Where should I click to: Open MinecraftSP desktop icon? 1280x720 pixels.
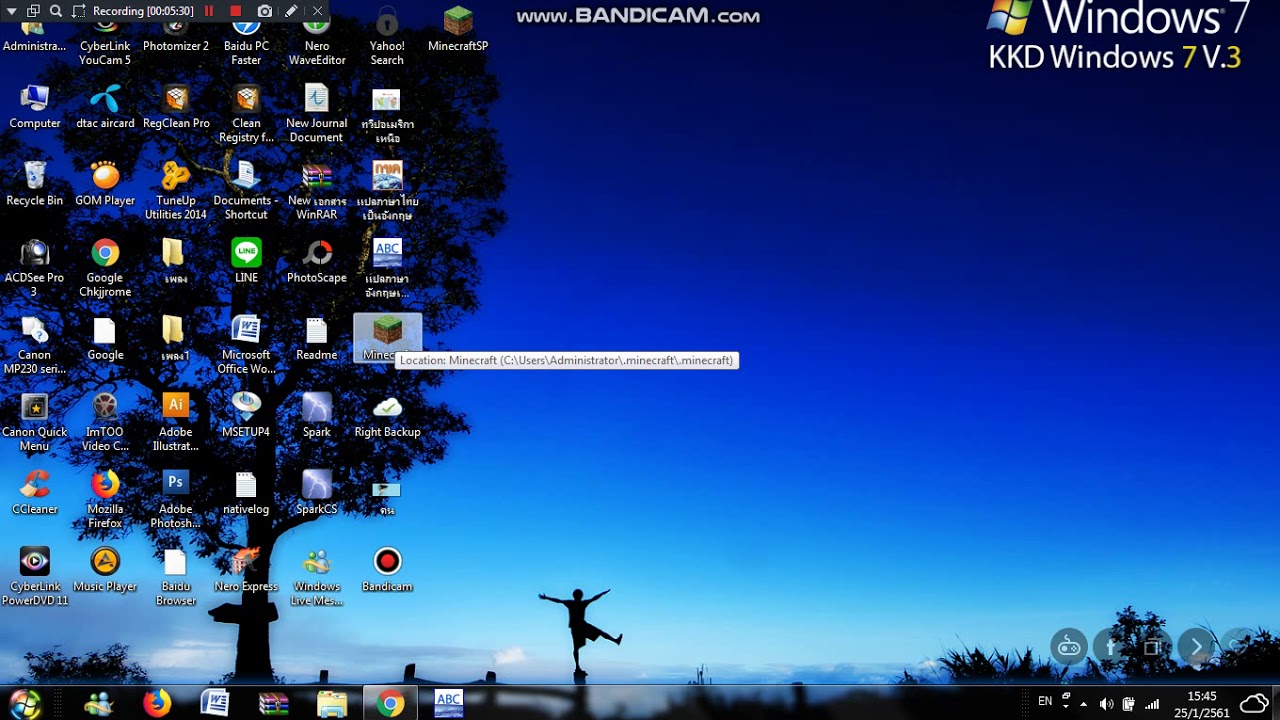(458, 30)
